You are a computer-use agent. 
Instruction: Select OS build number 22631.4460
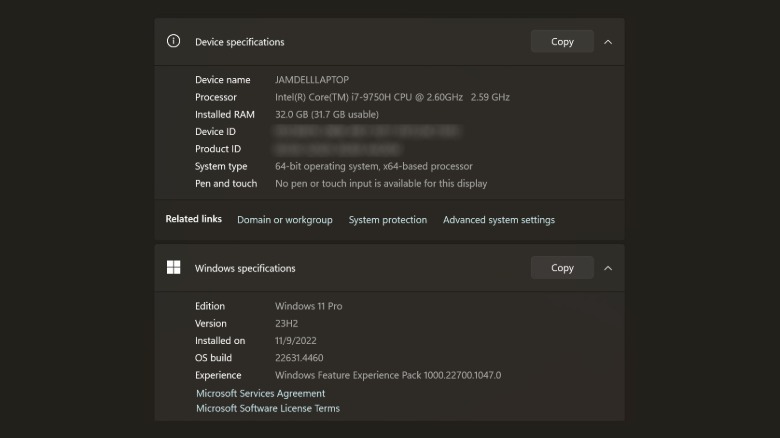pyautogui.click(x=299, y=358)
